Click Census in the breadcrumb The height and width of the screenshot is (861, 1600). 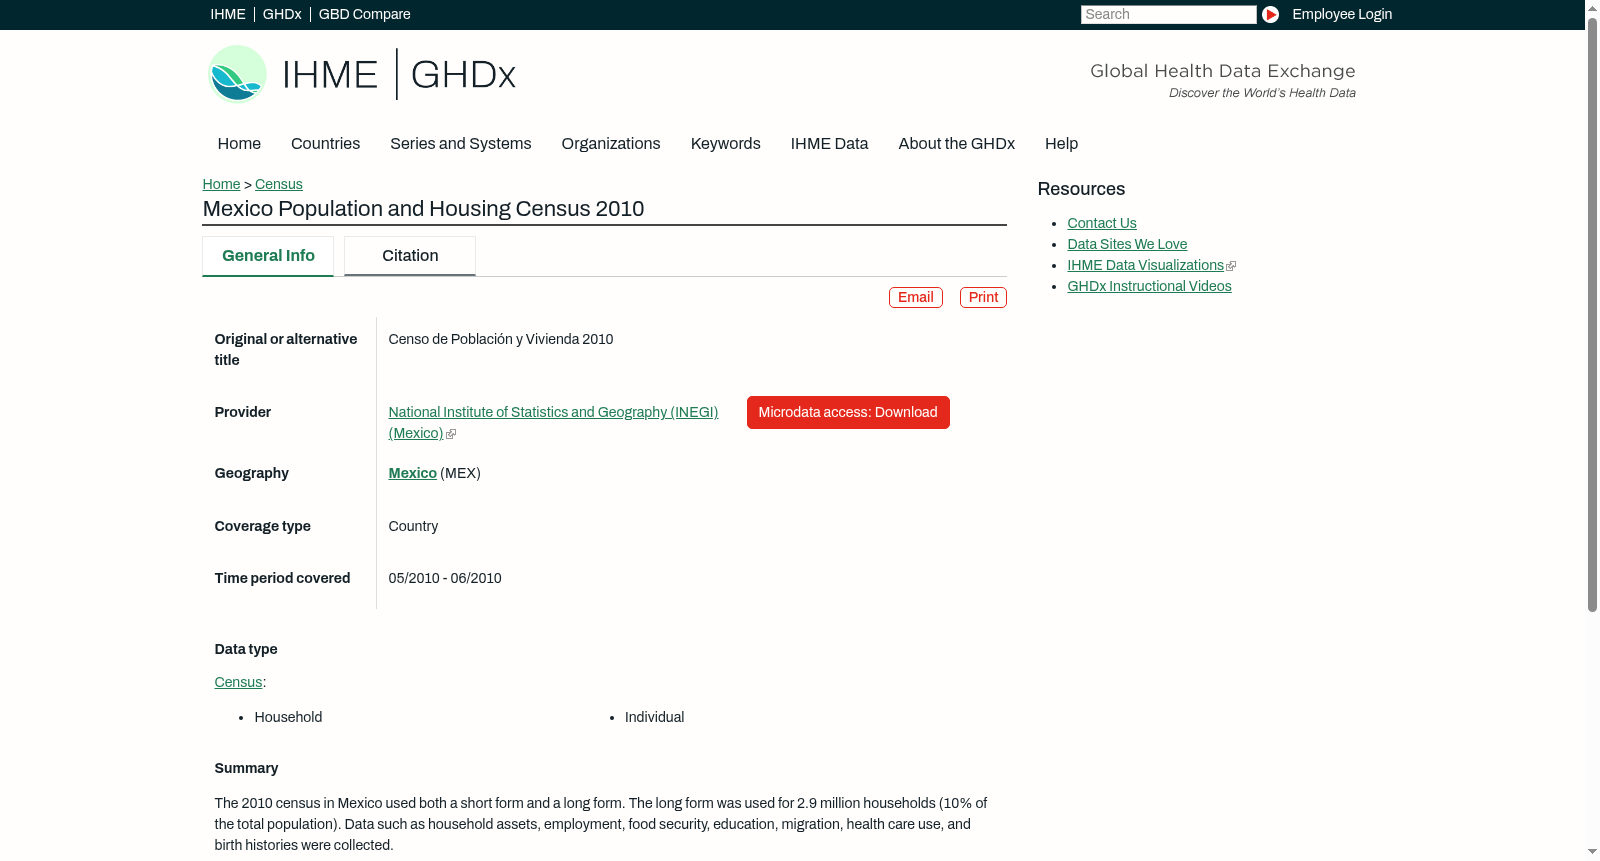click(x=279, y=184)
